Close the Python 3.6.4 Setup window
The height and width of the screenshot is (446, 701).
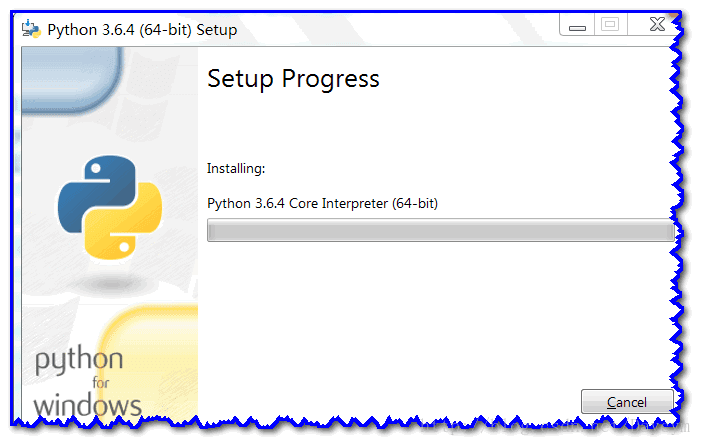pyautogui.click(x=653, y=26)
